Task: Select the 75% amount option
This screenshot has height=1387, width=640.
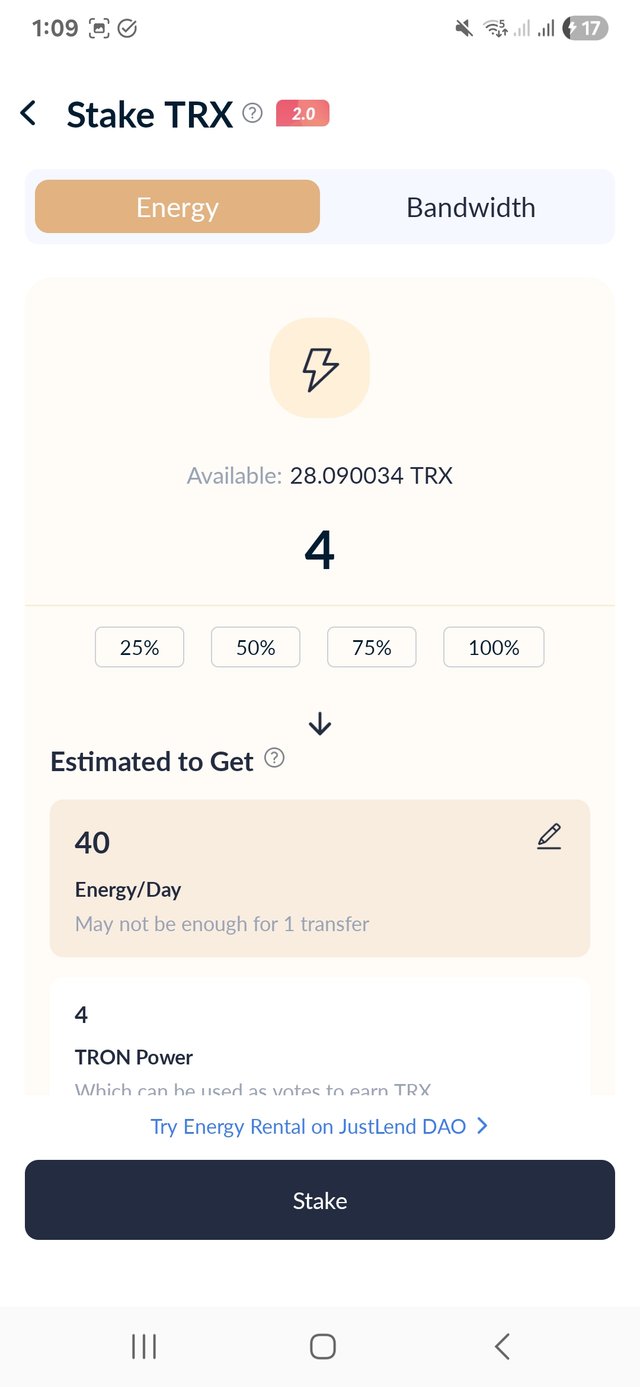Action: (372, 648)
